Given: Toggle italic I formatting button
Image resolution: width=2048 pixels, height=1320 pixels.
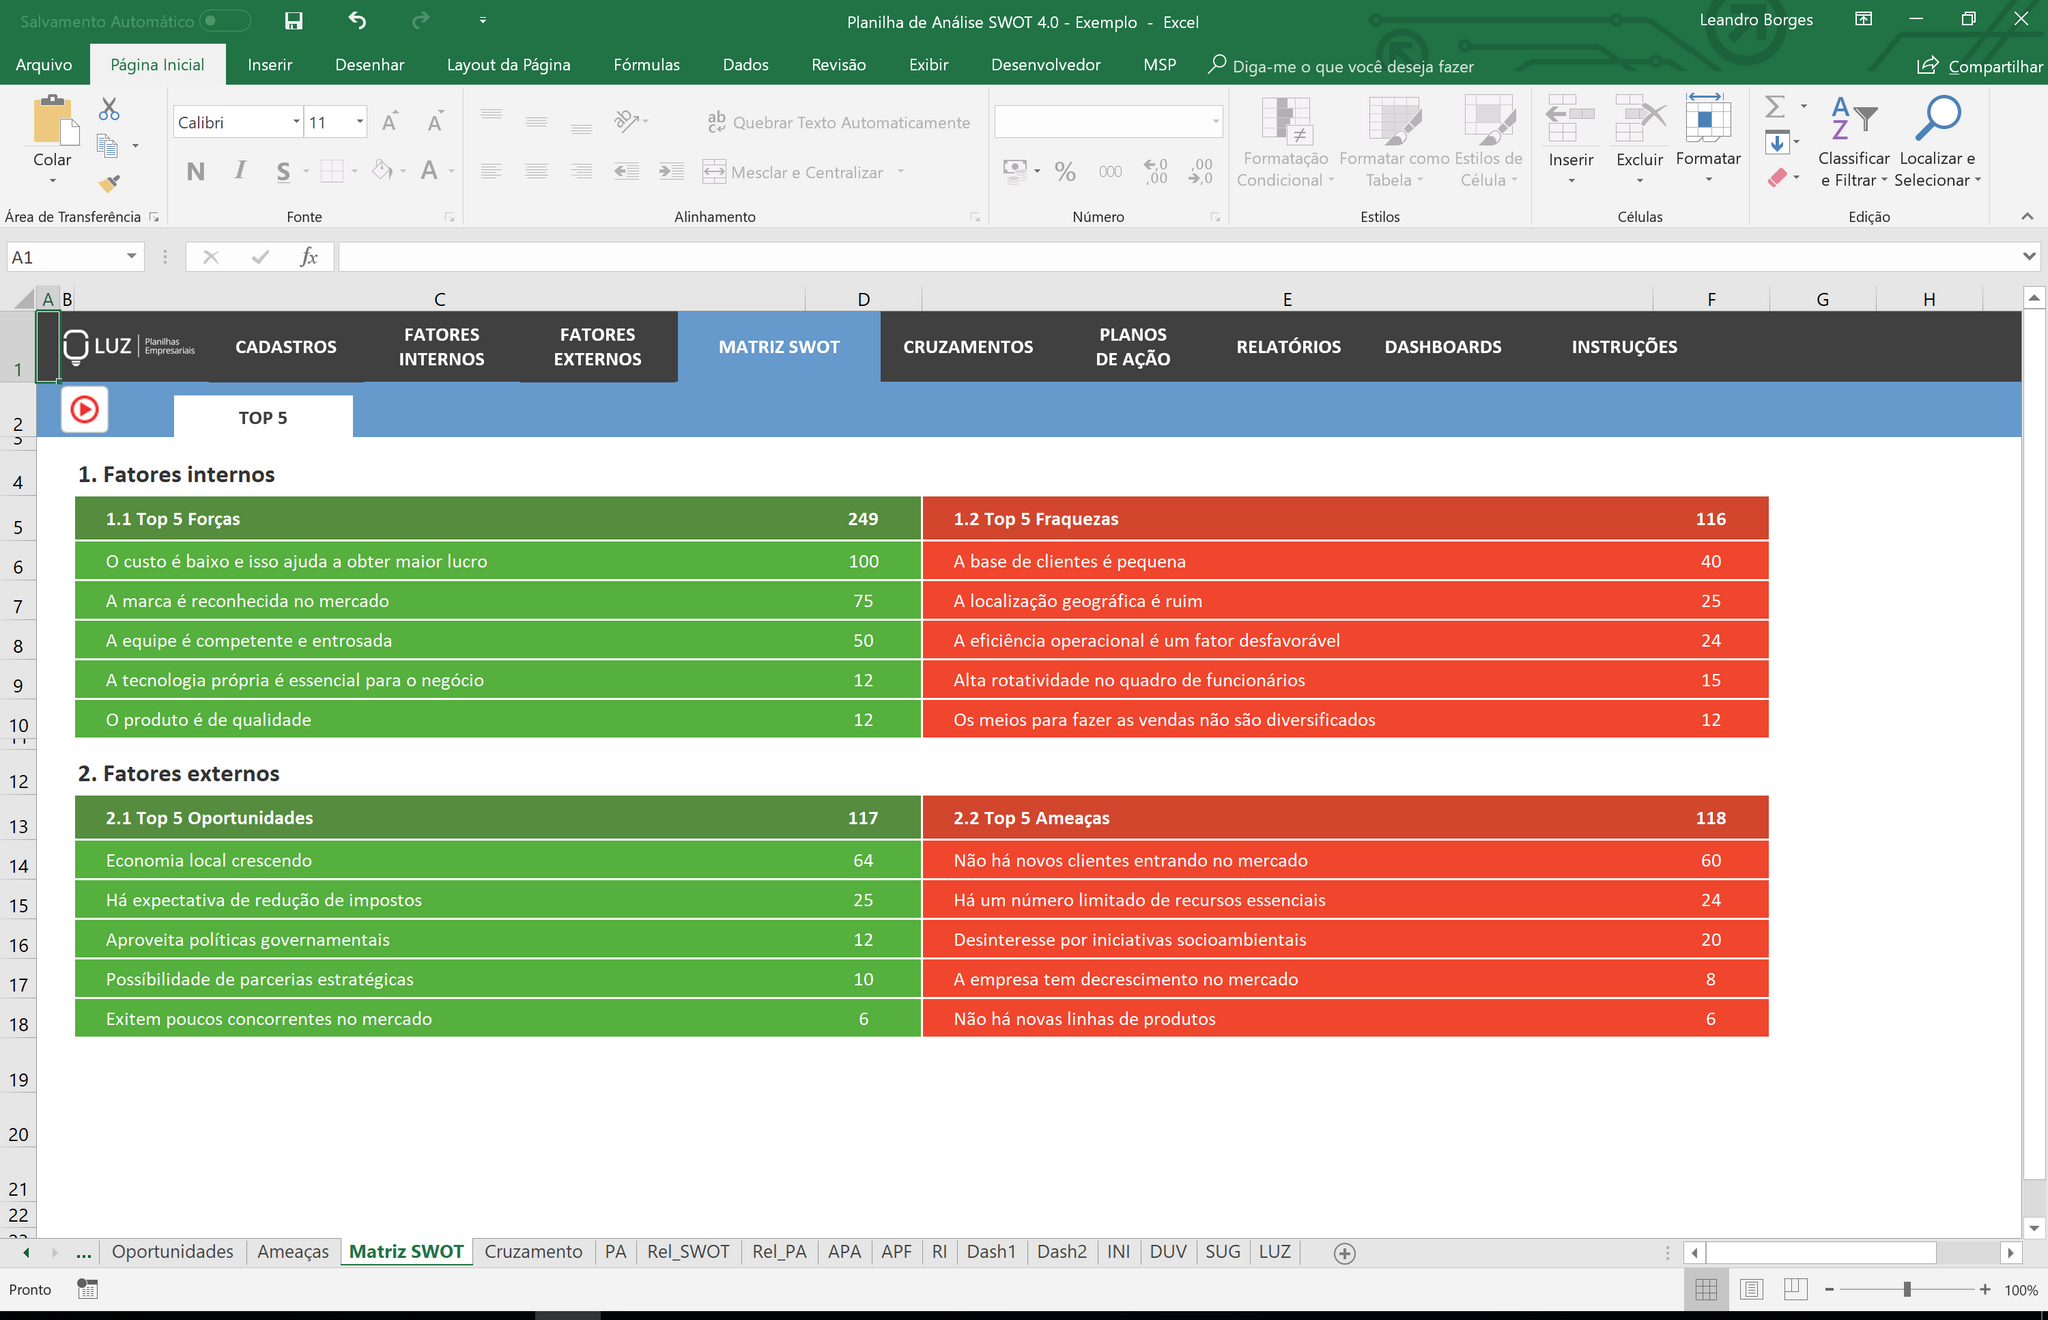Looking at the screenshot, I should [240, 171].
